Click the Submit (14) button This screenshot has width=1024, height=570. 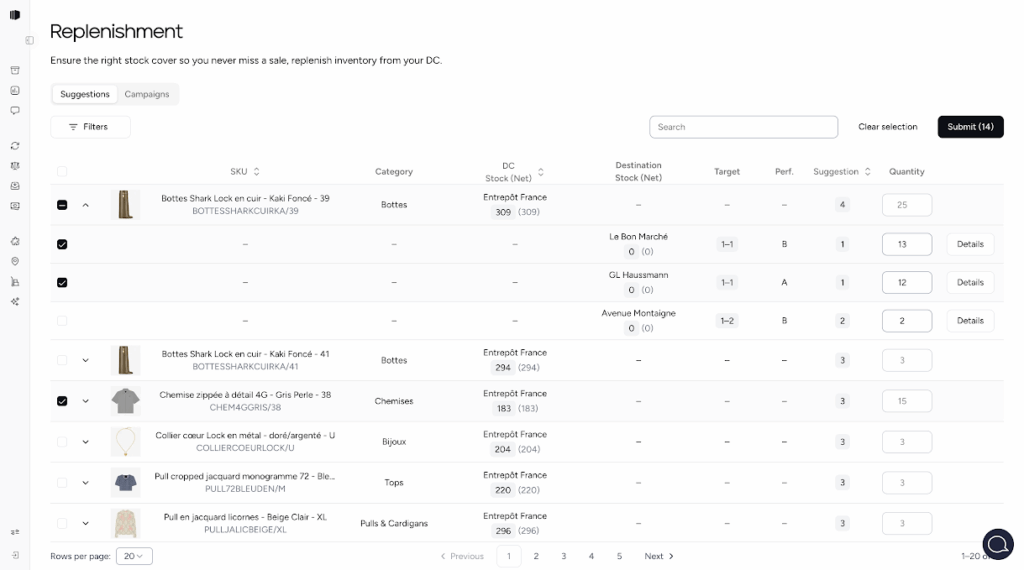(x=970, y=127)
